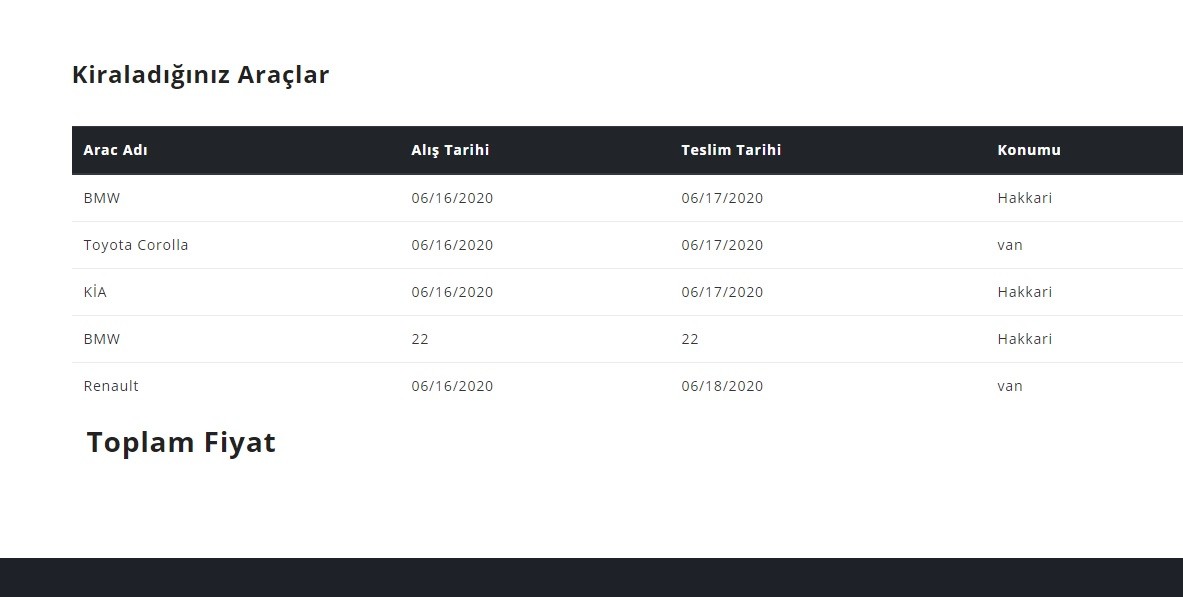Image resolution: width=1183 pixels, height=597 pixels.
Task: Click the Arac Adı column header
Action: pos(115,150)
